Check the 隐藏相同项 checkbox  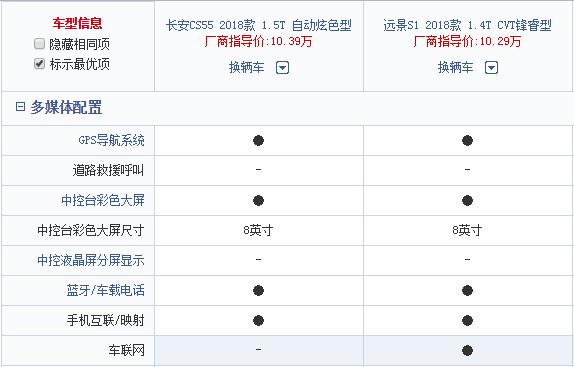39,44
